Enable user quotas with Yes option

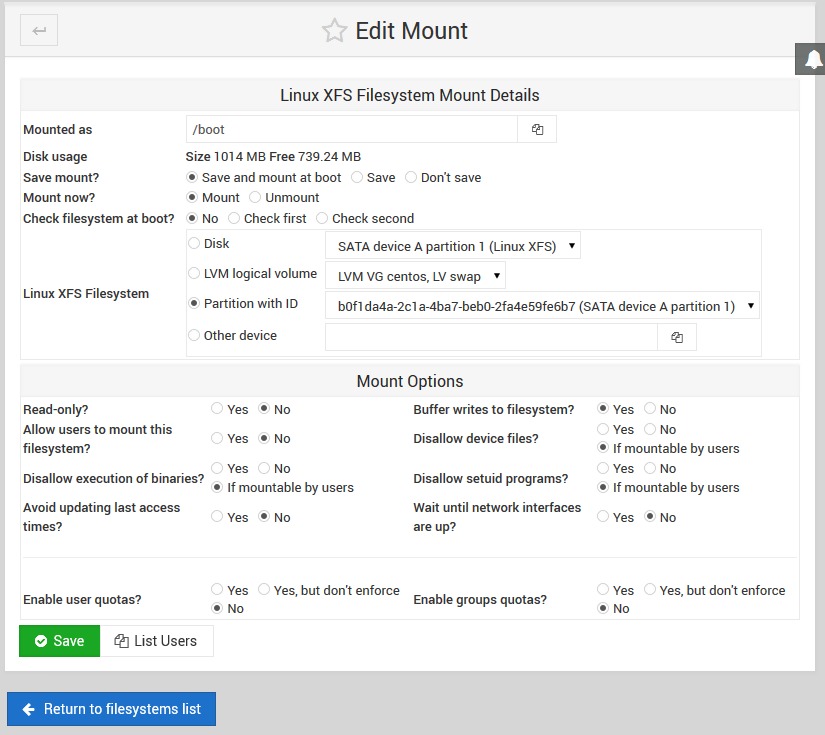[x=217, y=590]
